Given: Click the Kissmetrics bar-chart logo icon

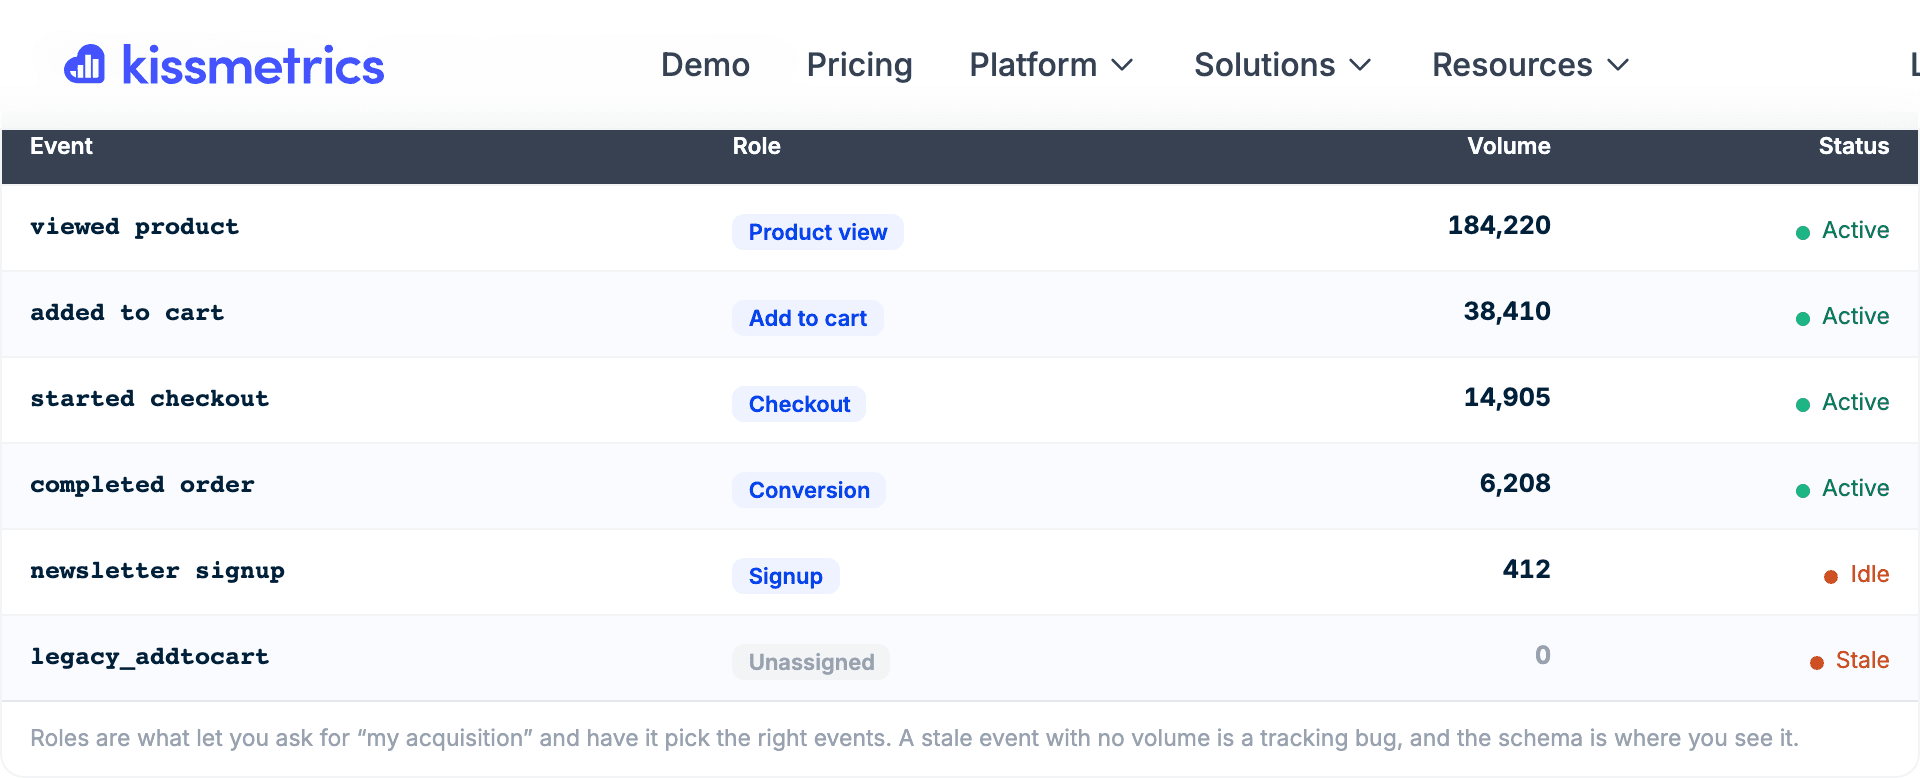Looking at the screenshot, I should 85,65.
